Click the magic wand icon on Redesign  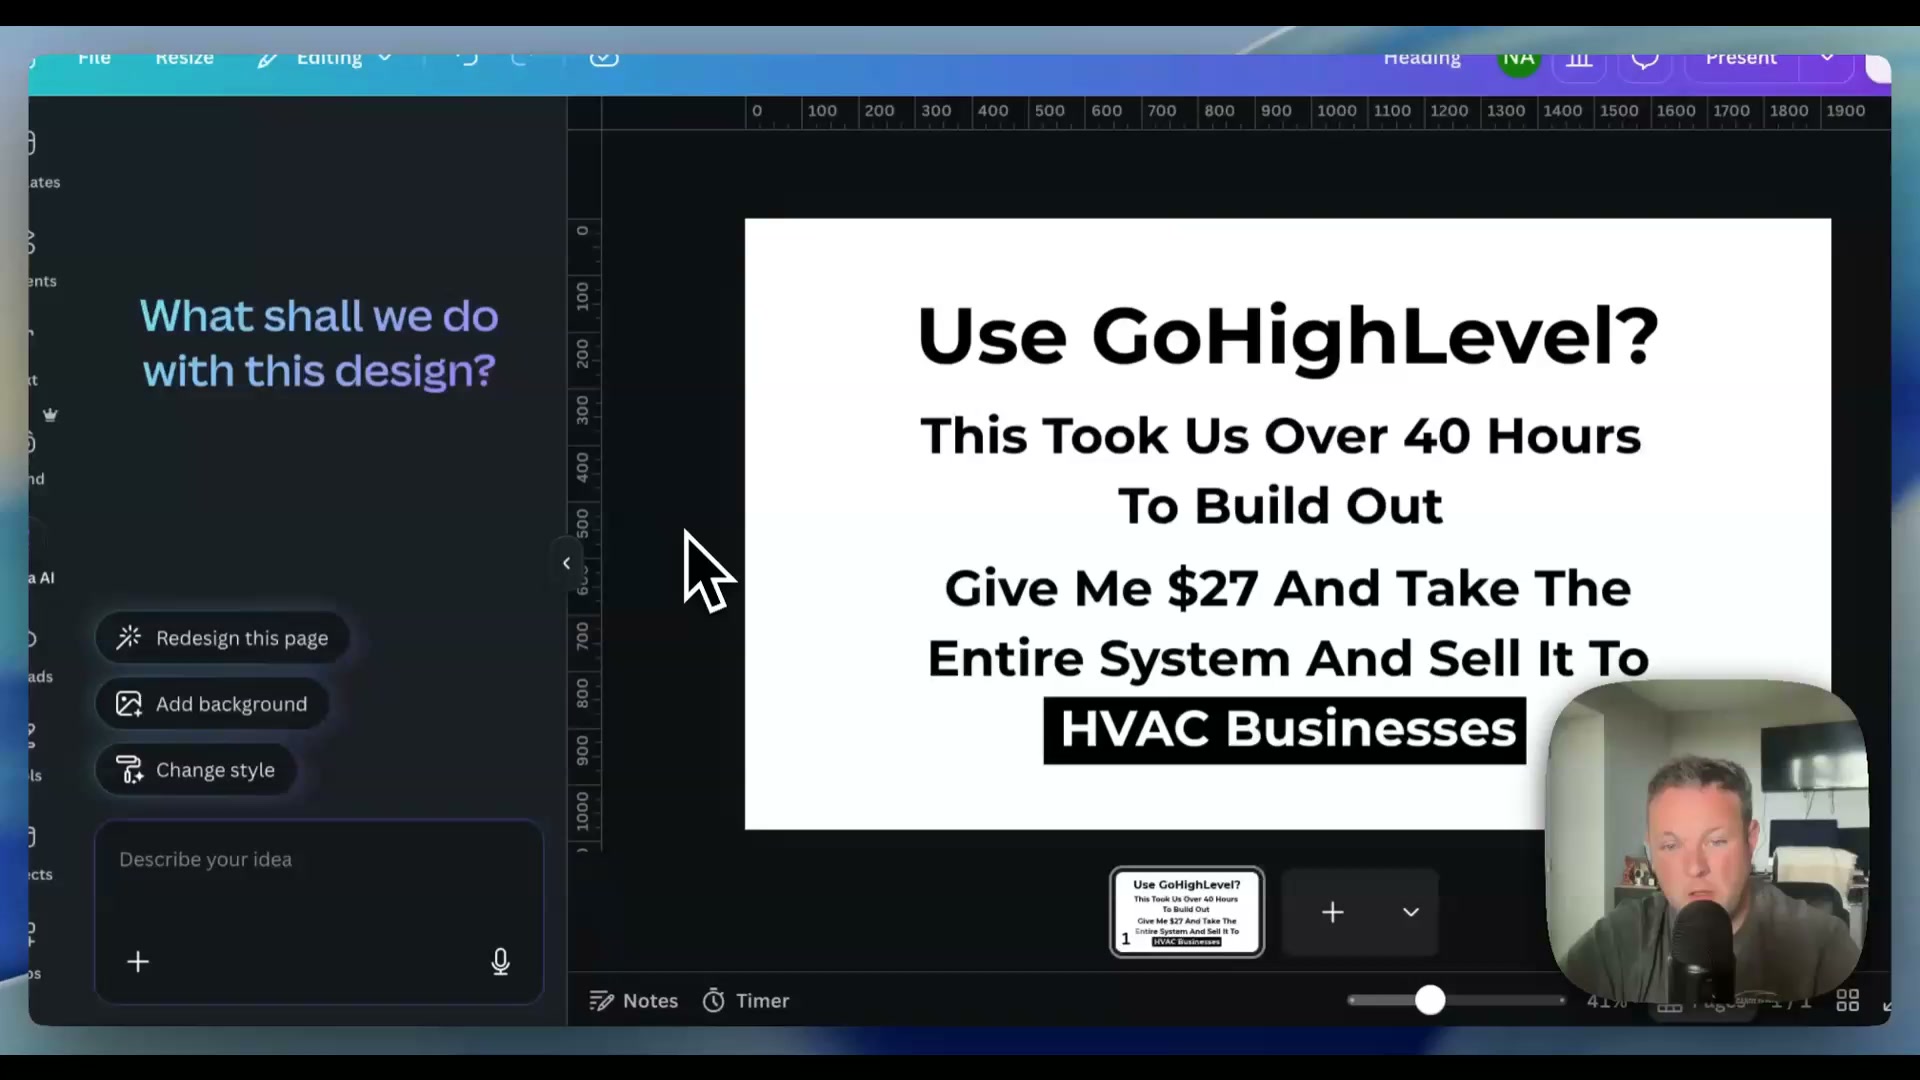pos(129,638)
